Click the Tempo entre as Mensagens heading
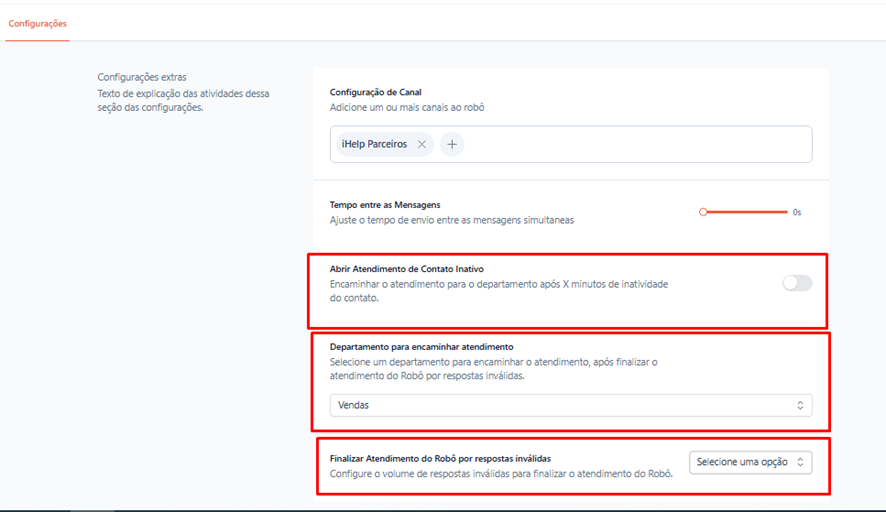The image size is (886, 512). point(385,205)
